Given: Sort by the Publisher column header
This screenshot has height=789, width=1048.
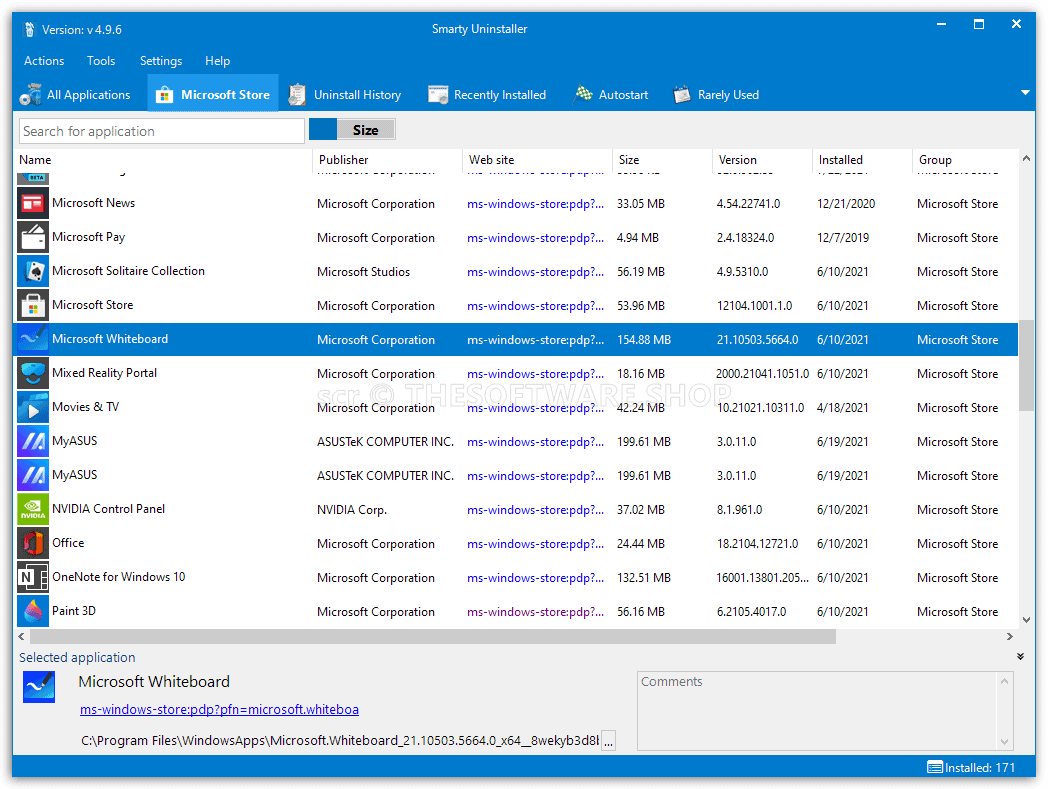Looking at the screenshot, I should point(388,160).
